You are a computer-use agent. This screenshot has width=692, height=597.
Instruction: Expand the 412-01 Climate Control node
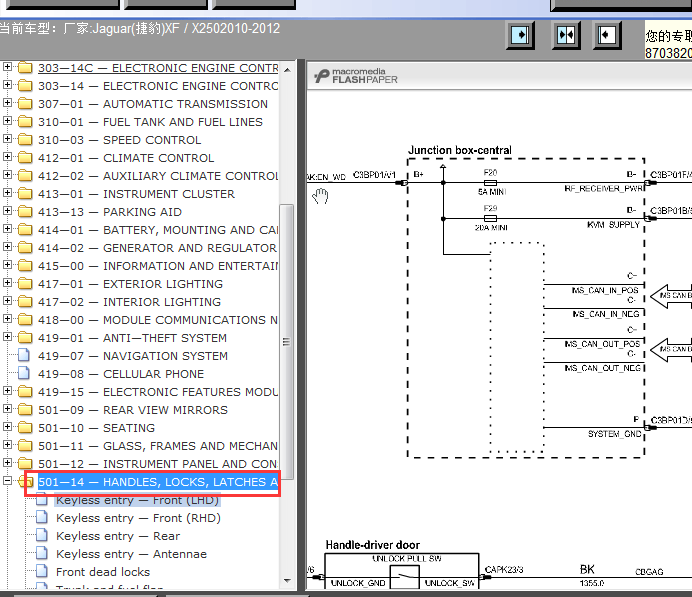click(x=7, y=157)
